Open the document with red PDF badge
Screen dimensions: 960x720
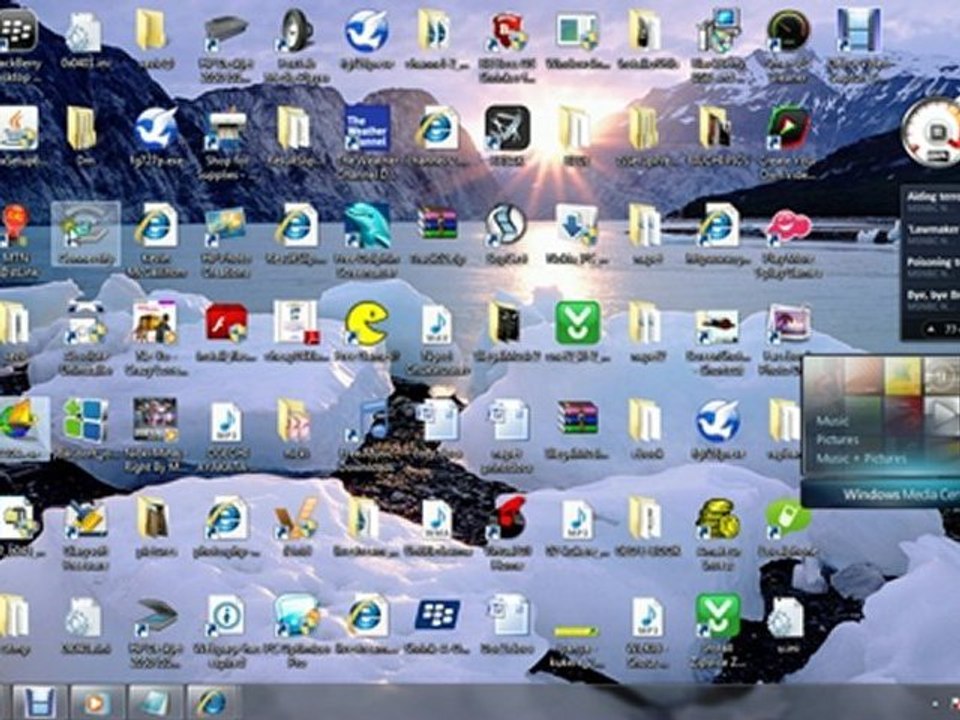point(296,323)
